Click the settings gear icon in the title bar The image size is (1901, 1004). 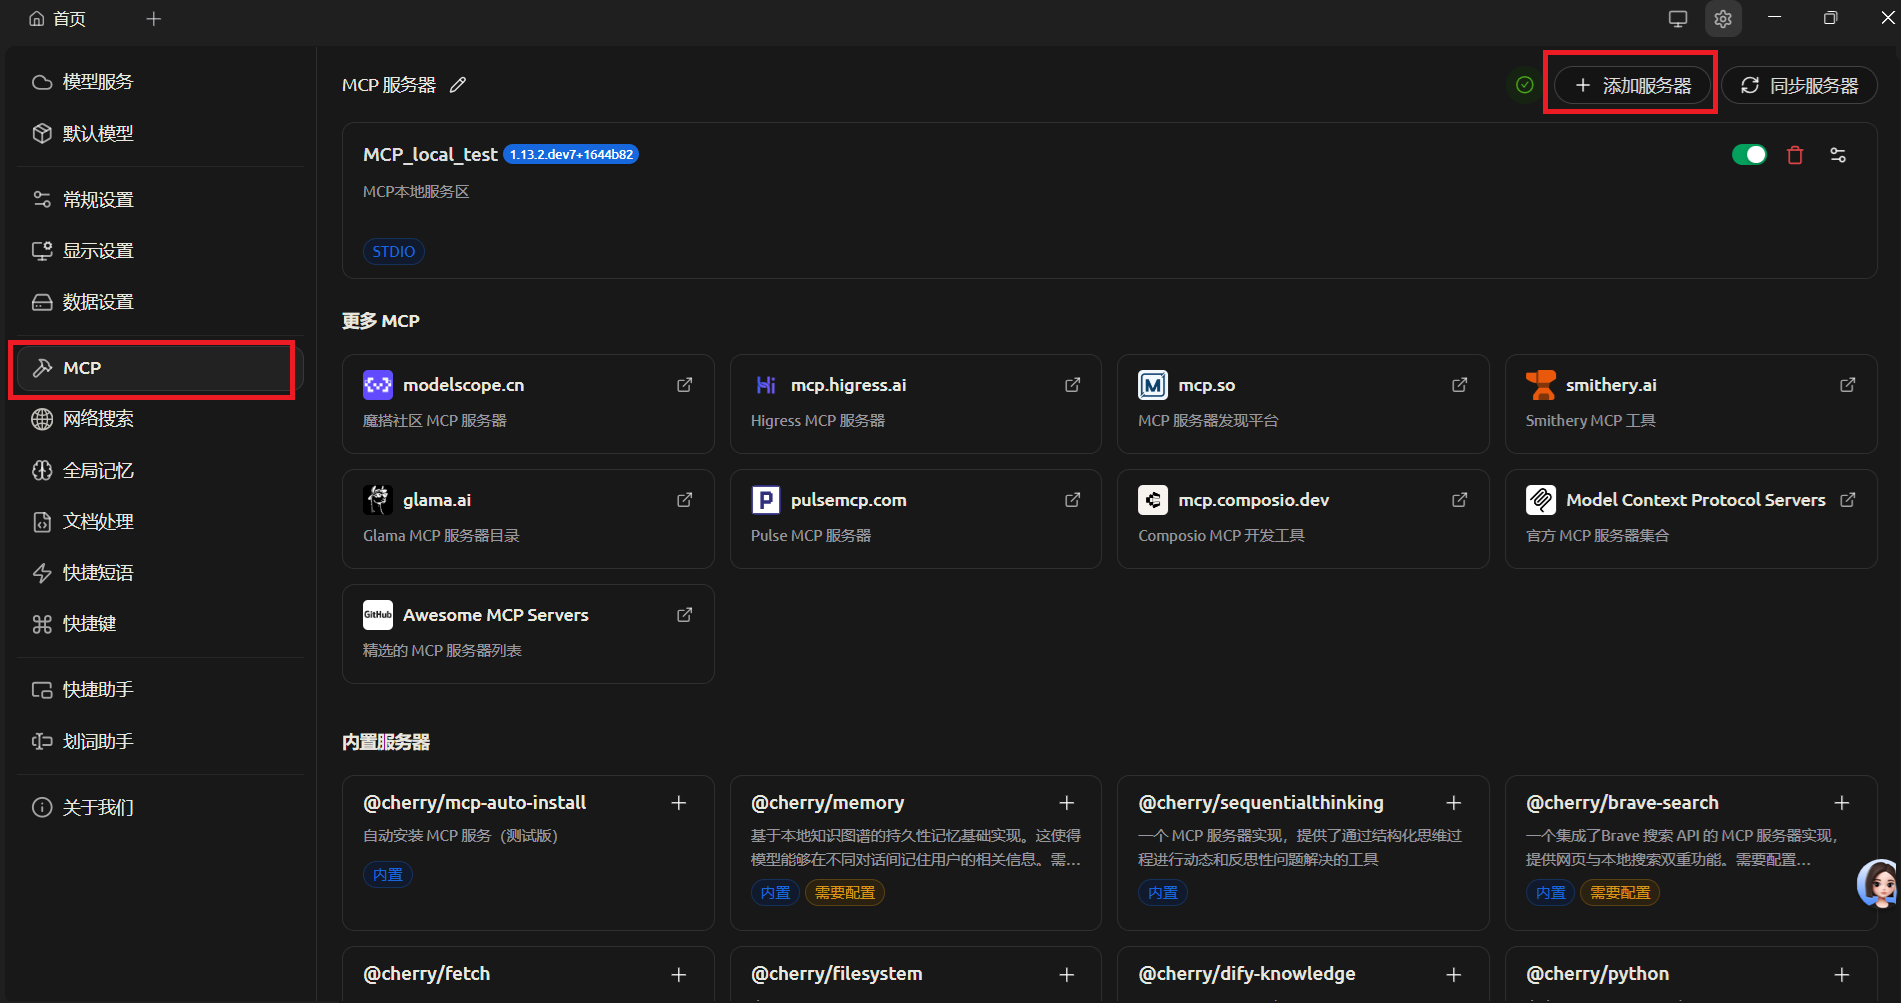[1723, 18]
